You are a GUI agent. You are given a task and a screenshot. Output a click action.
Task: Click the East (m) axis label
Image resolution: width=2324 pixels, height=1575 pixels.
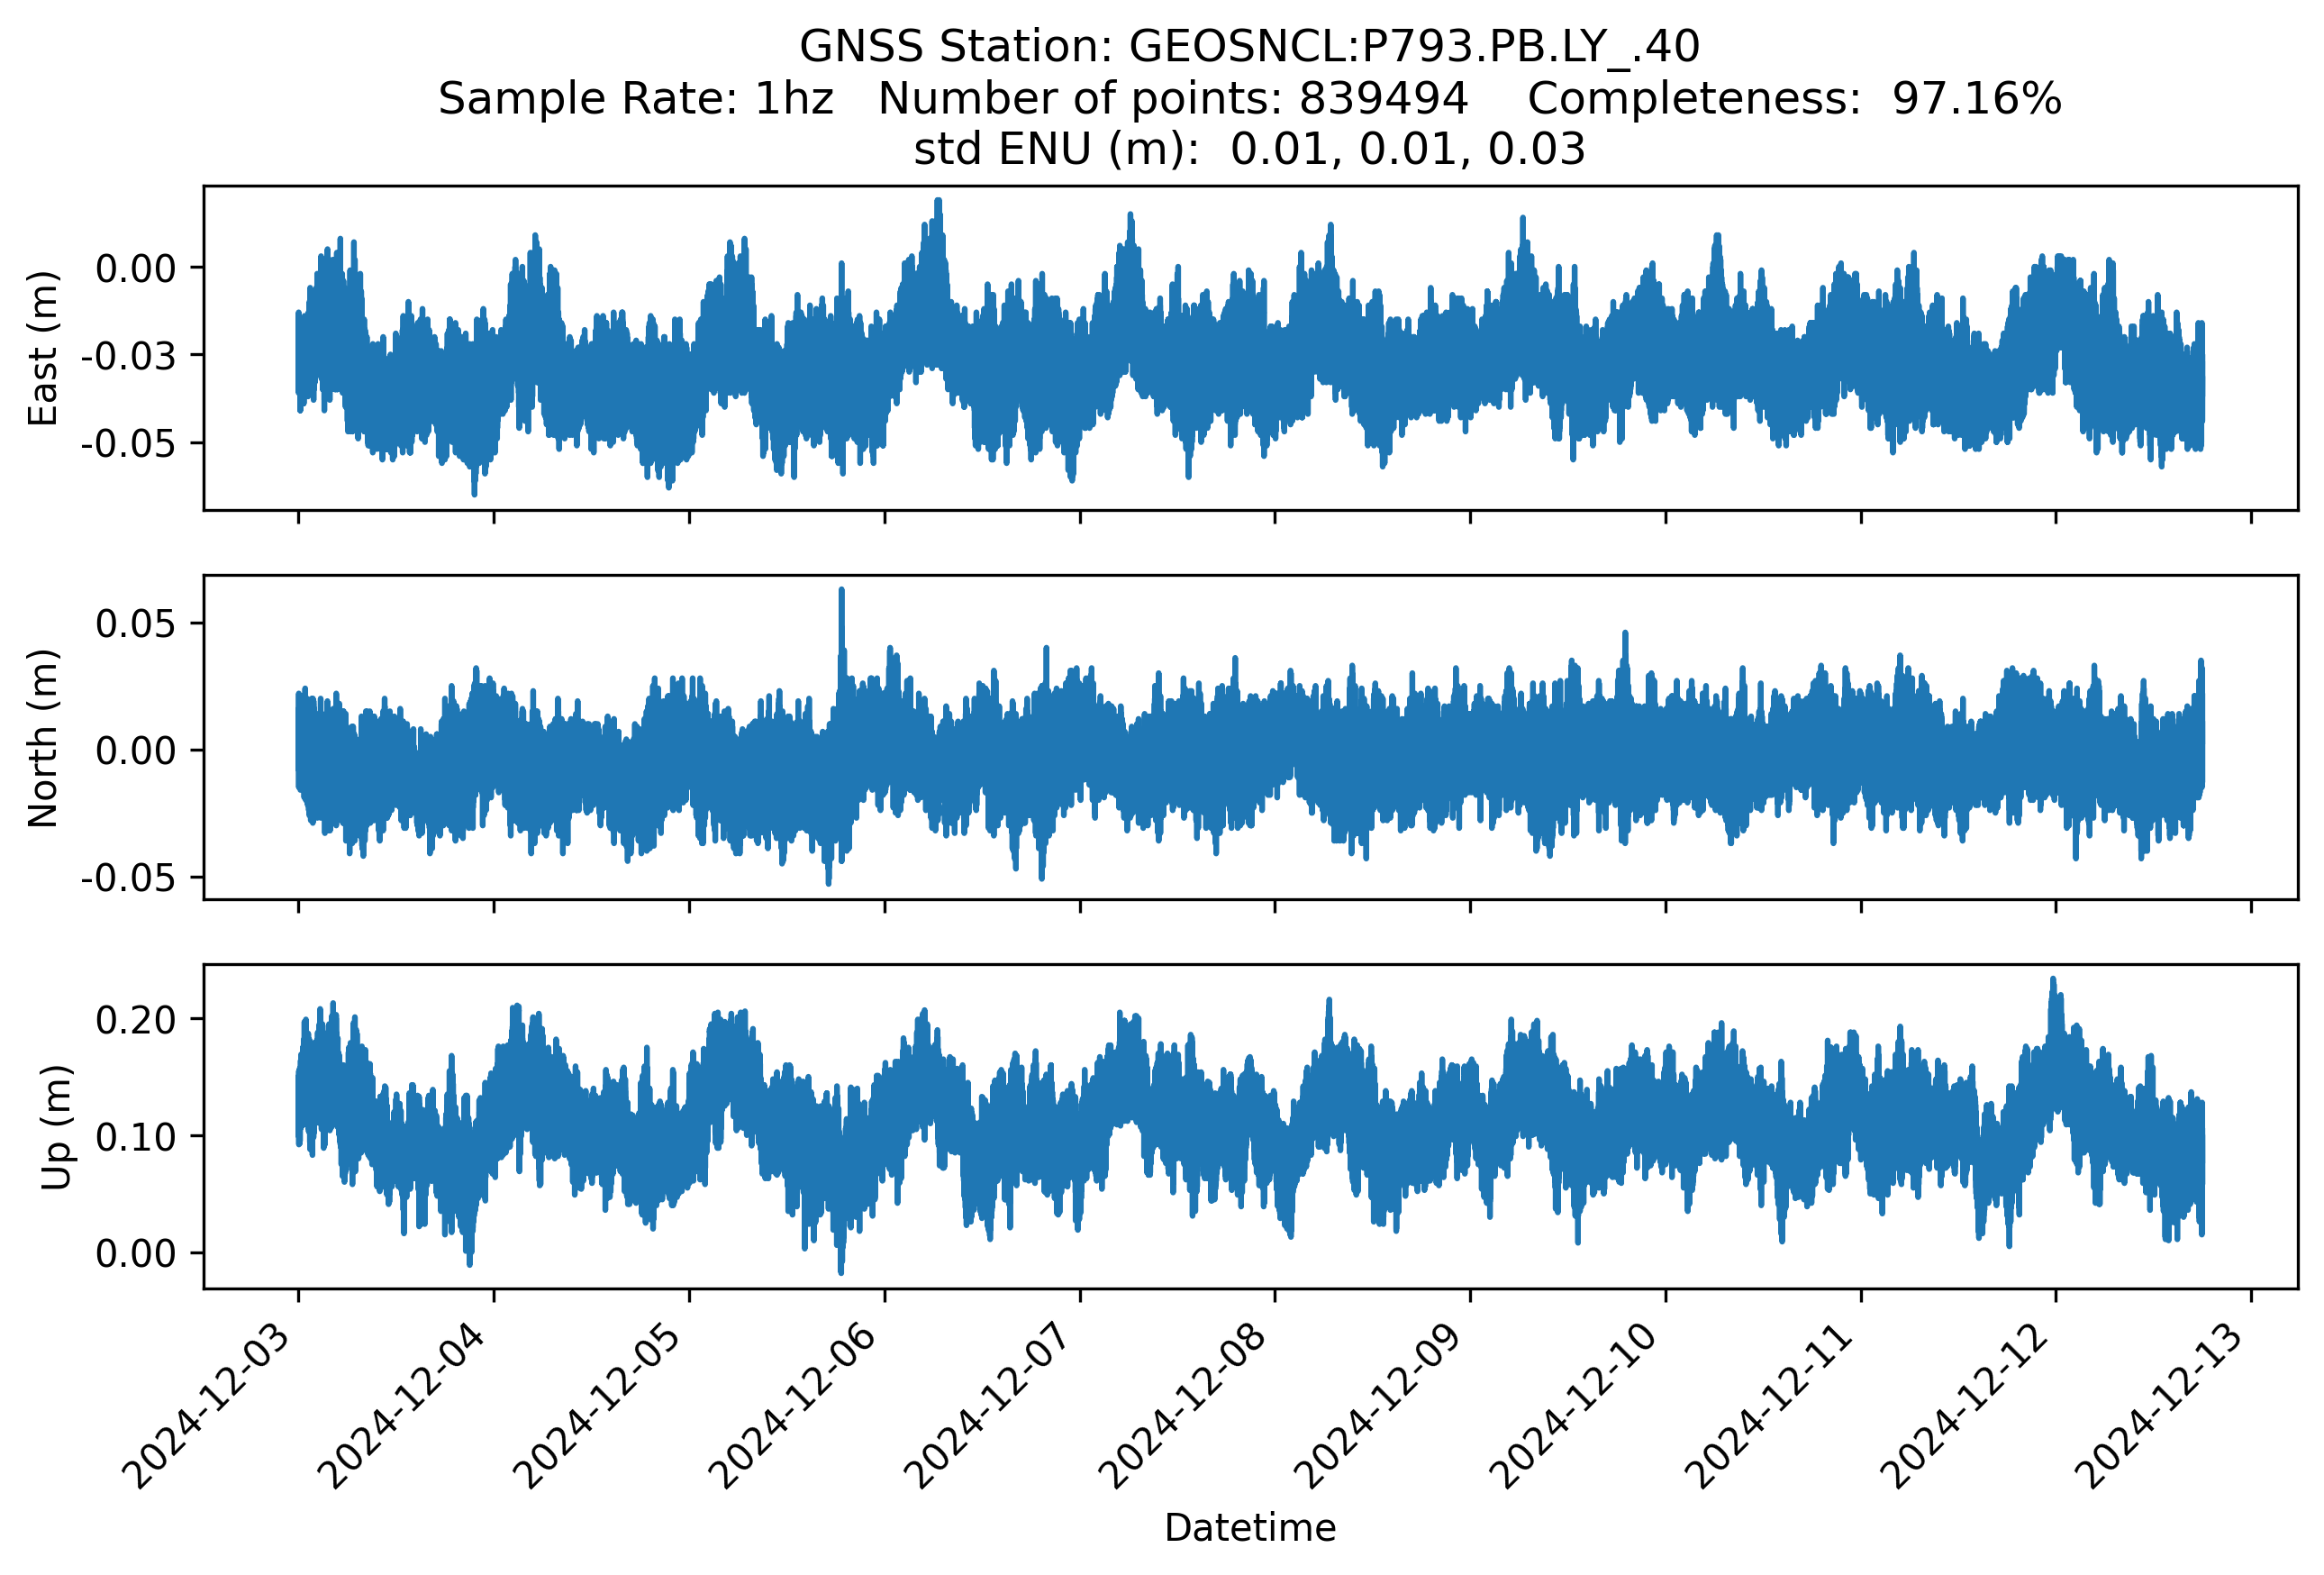coord(42,348)
